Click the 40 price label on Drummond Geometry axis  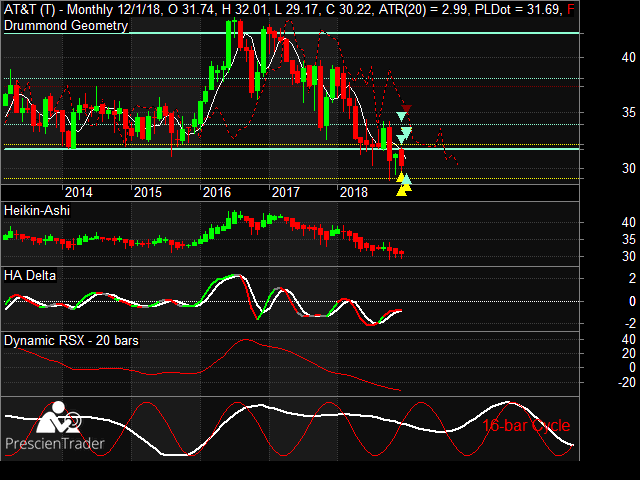629,58
